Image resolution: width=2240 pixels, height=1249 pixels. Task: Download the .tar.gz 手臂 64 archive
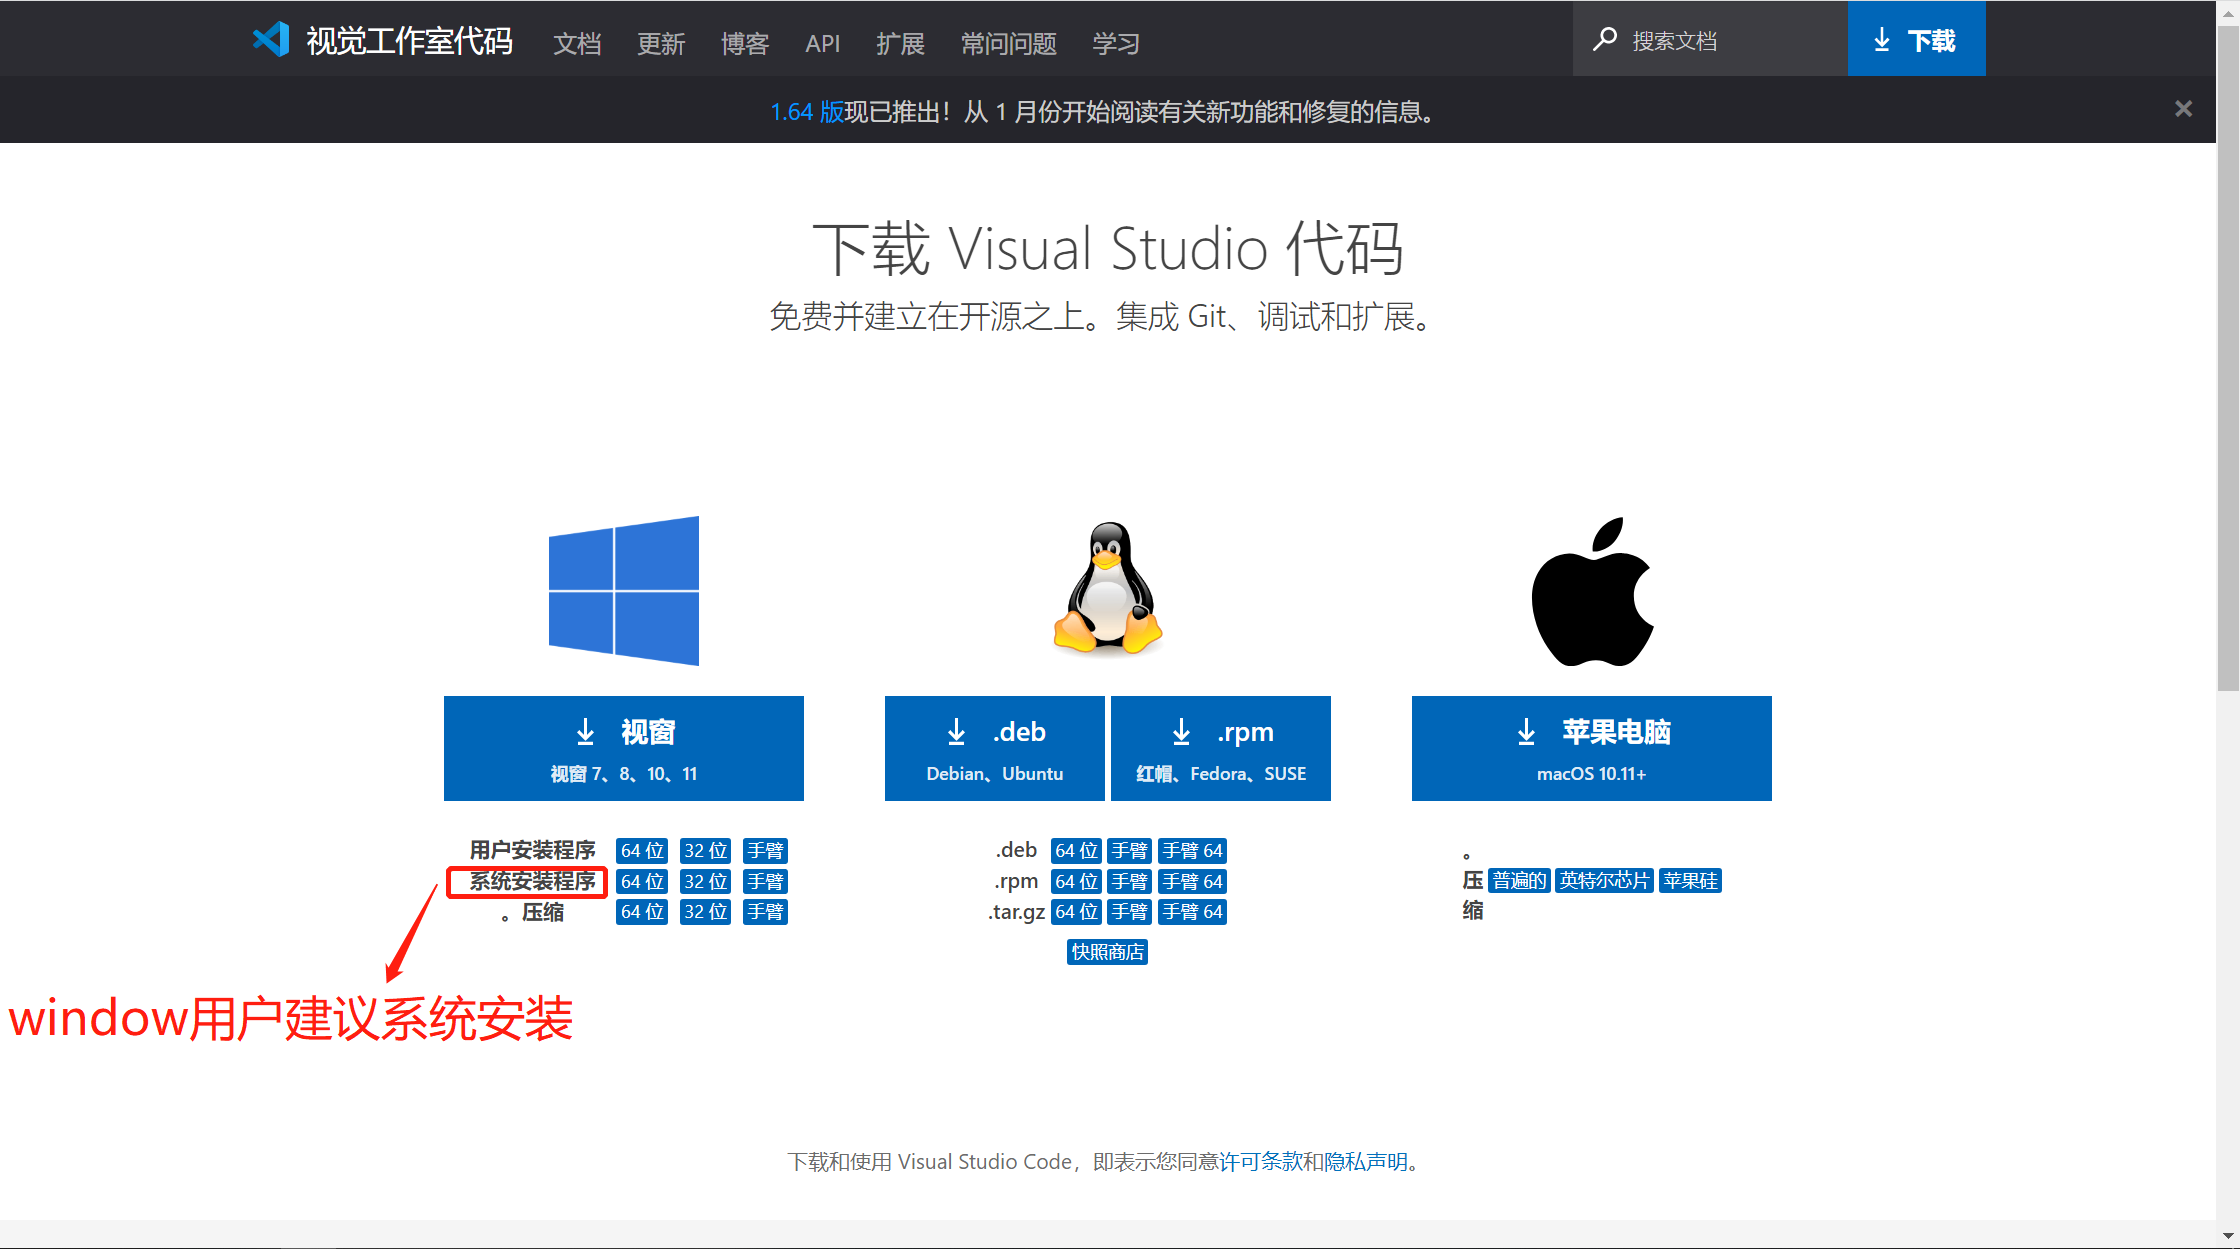1193,912
